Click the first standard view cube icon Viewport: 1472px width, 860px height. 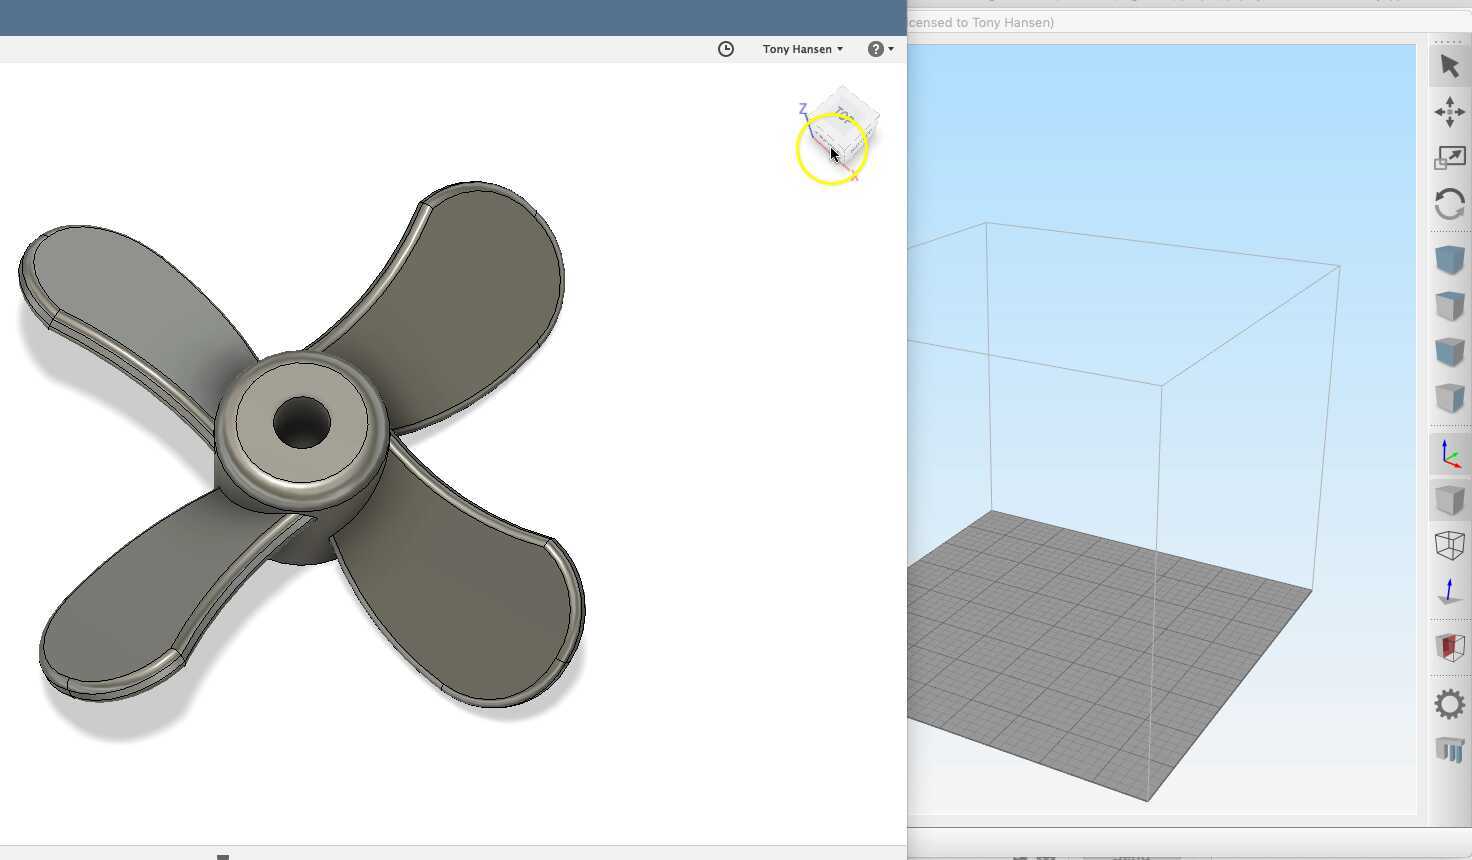click(x=1449, y=259)
